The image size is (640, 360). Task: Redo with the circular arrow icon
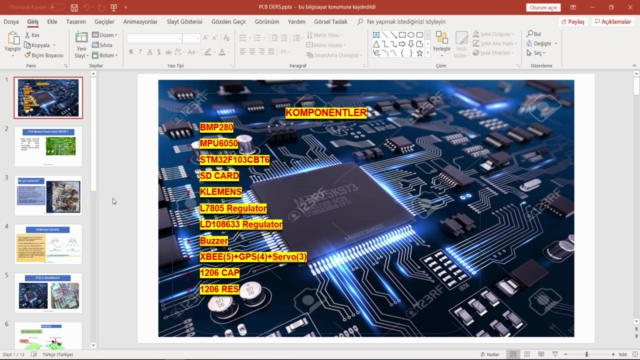click(x=101, y=7)
